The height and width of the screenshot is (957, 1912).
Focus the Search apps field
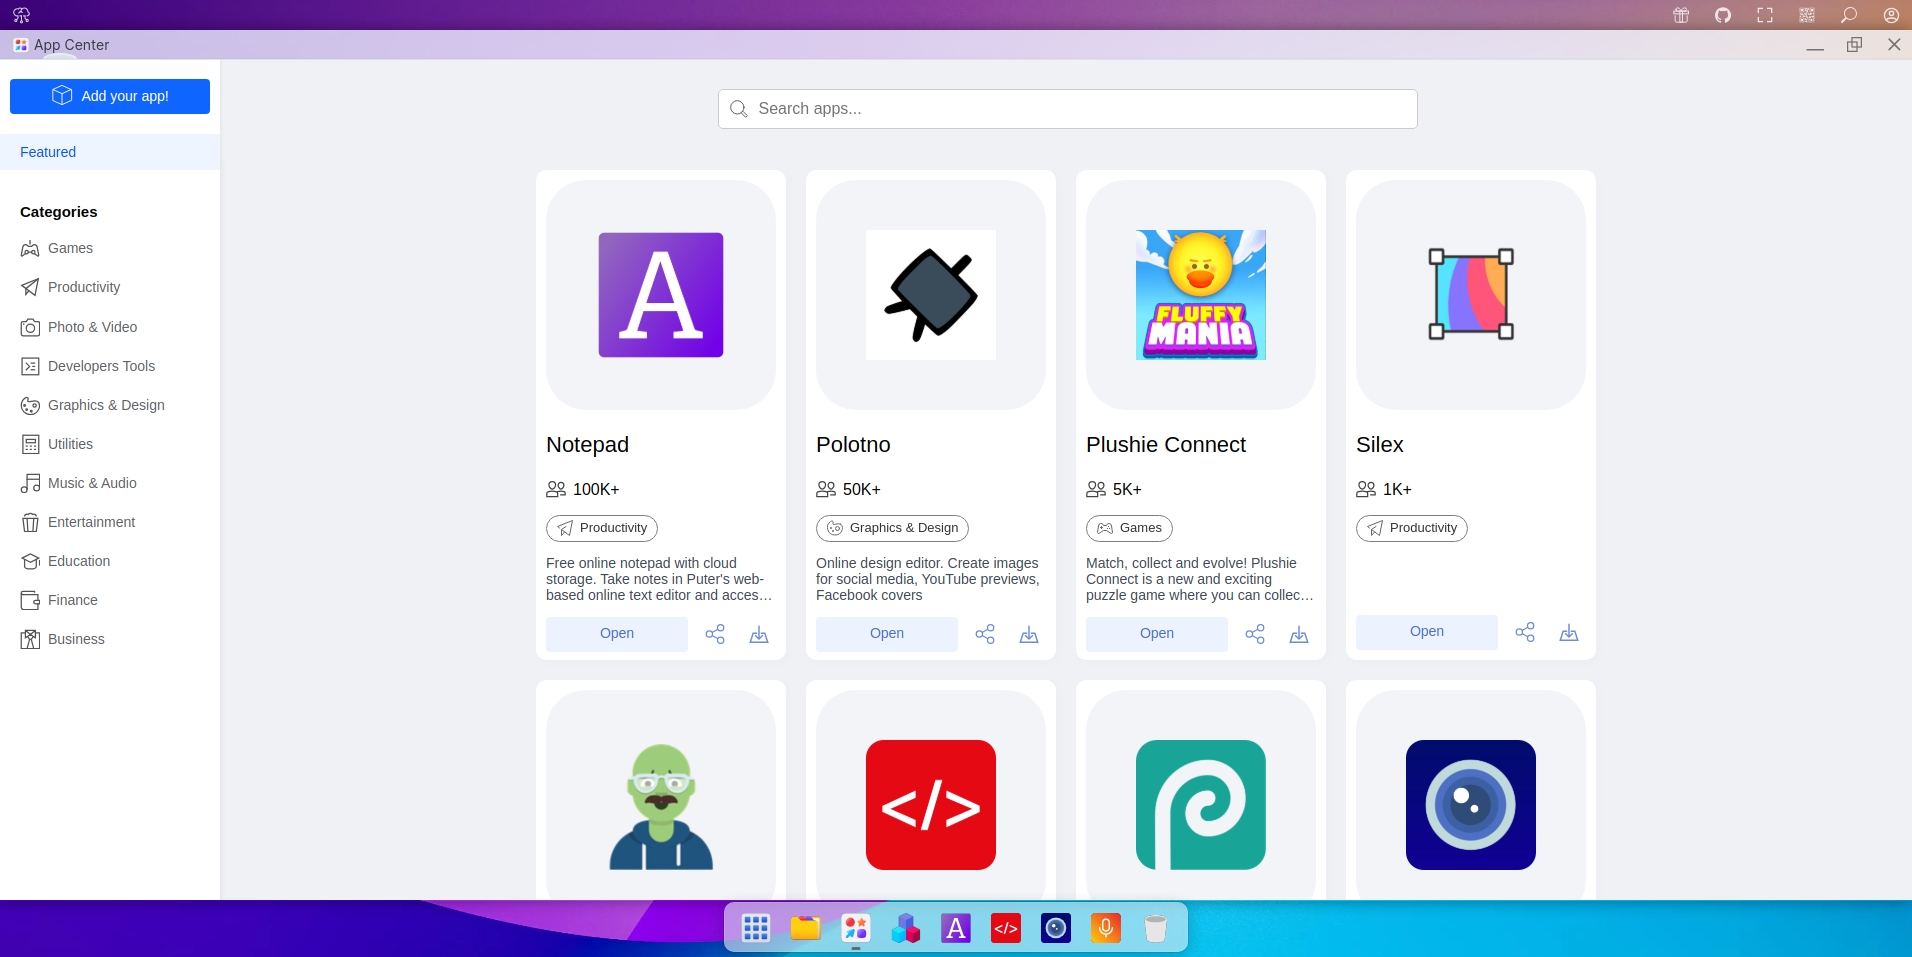tap(1067, 109)
